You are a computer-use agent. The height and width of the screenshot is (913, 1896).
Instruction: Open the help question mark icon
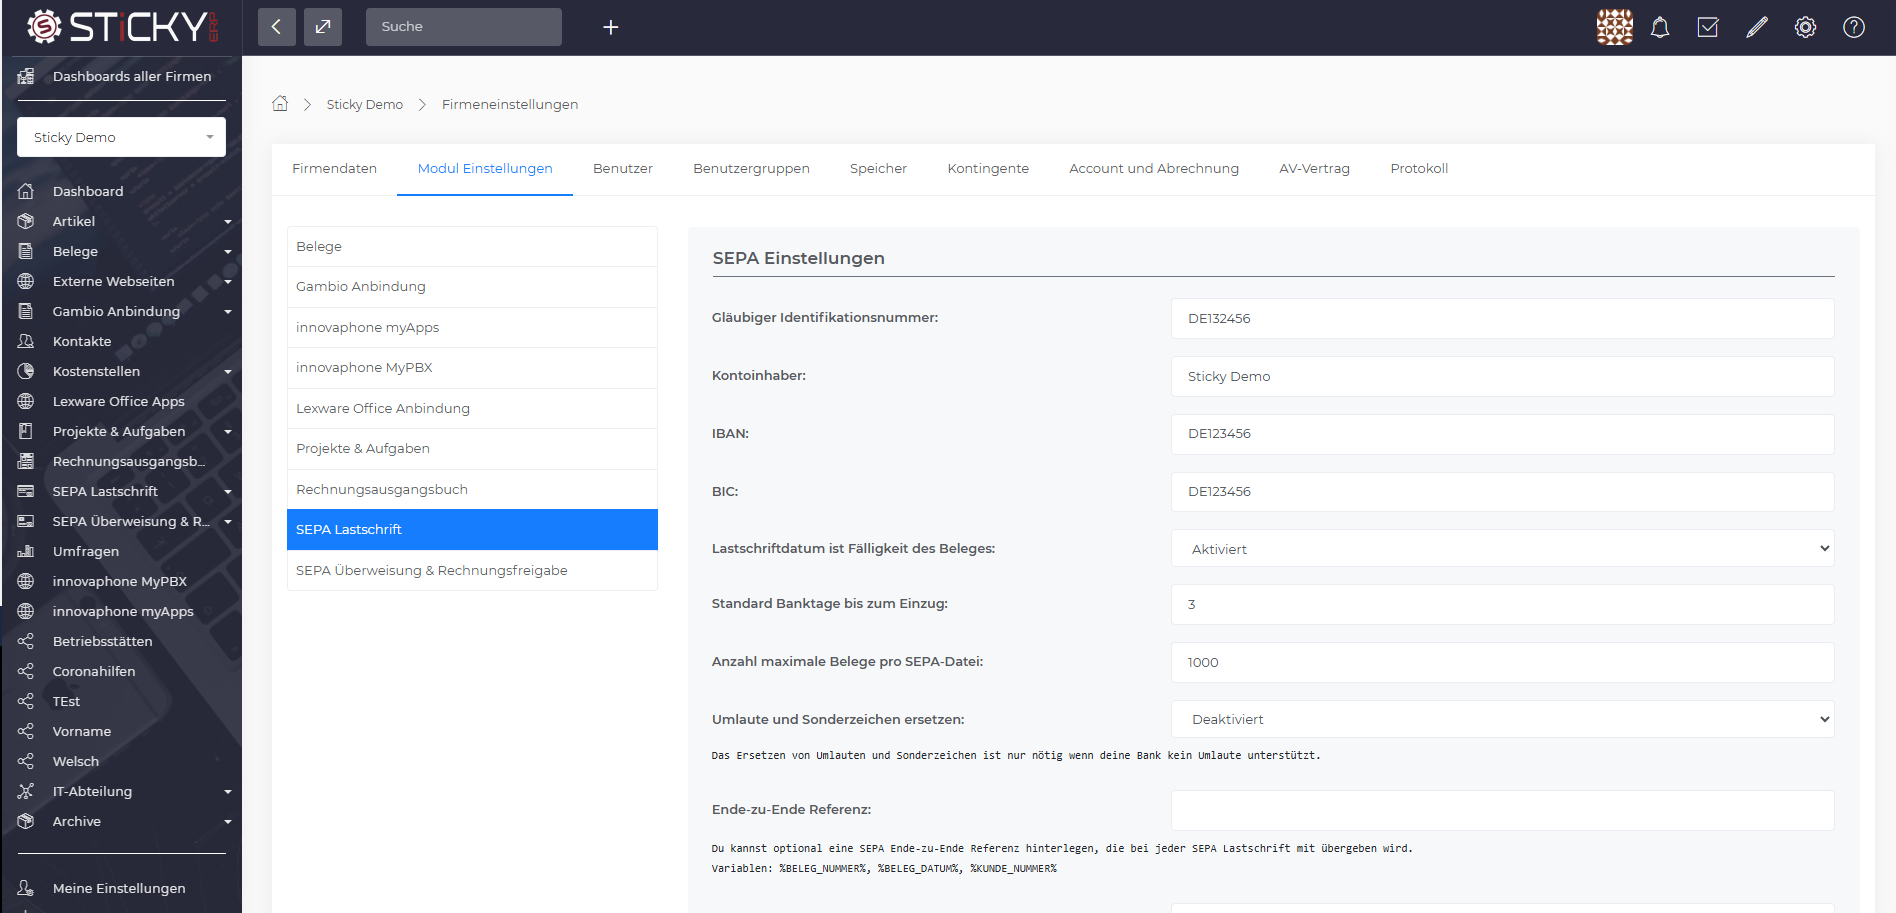(1854, 27)
